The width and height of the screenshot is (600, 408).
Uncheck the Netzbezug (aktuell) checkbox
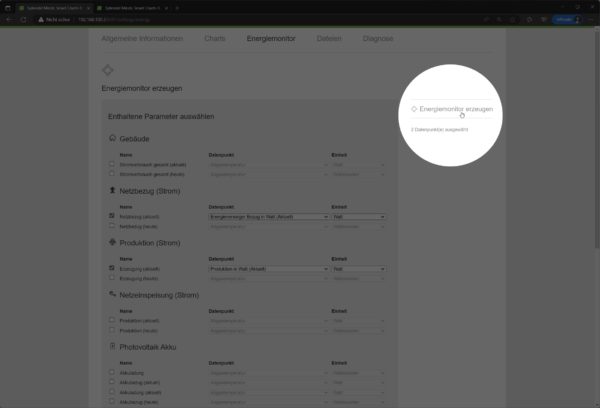tap(112, 216)
